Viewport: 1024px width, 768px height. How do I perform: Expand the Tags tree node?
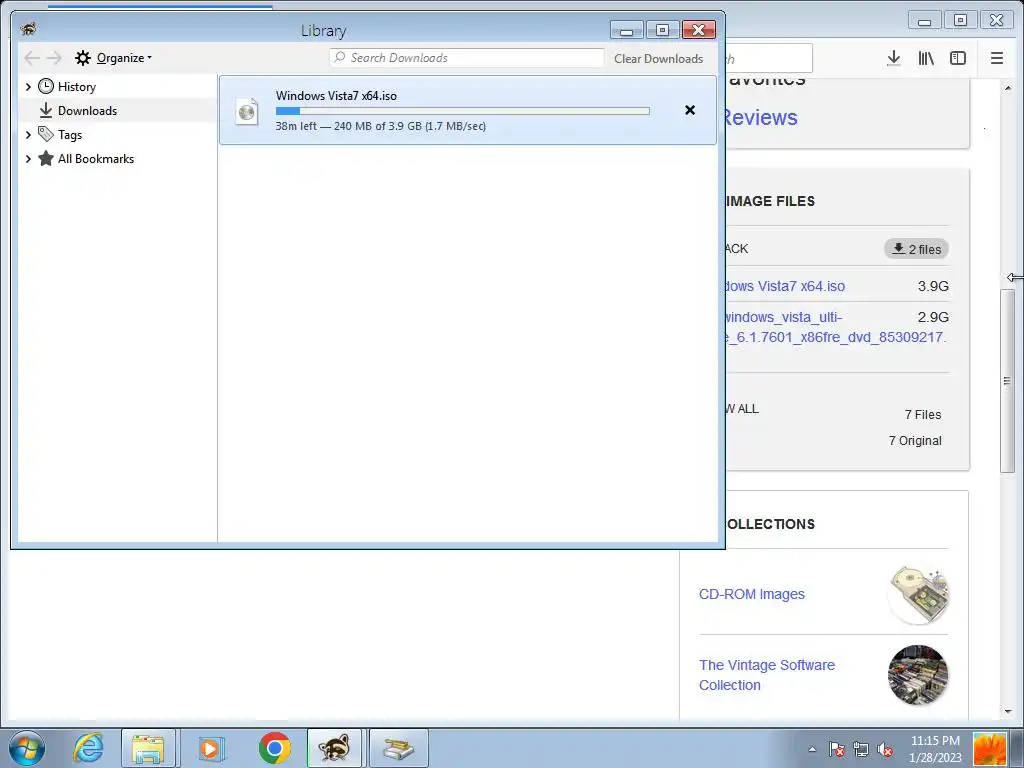(x=28, y=135)
